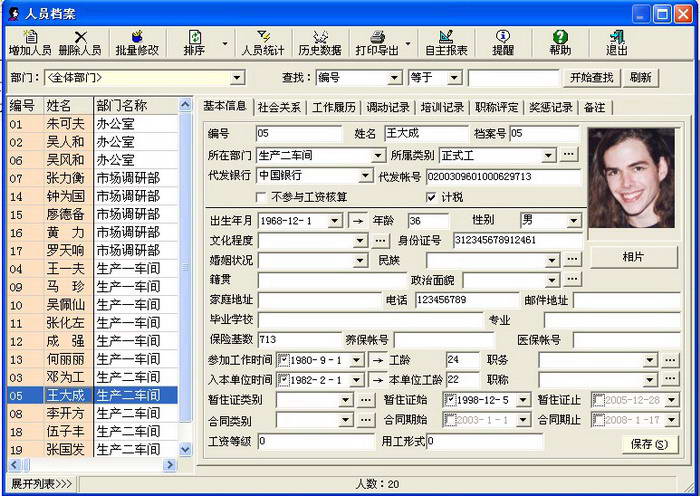Click the employee list horizontal scrollbar right arrow
The height and width of the screenshot is (496, 700).
tap(170, 465)
